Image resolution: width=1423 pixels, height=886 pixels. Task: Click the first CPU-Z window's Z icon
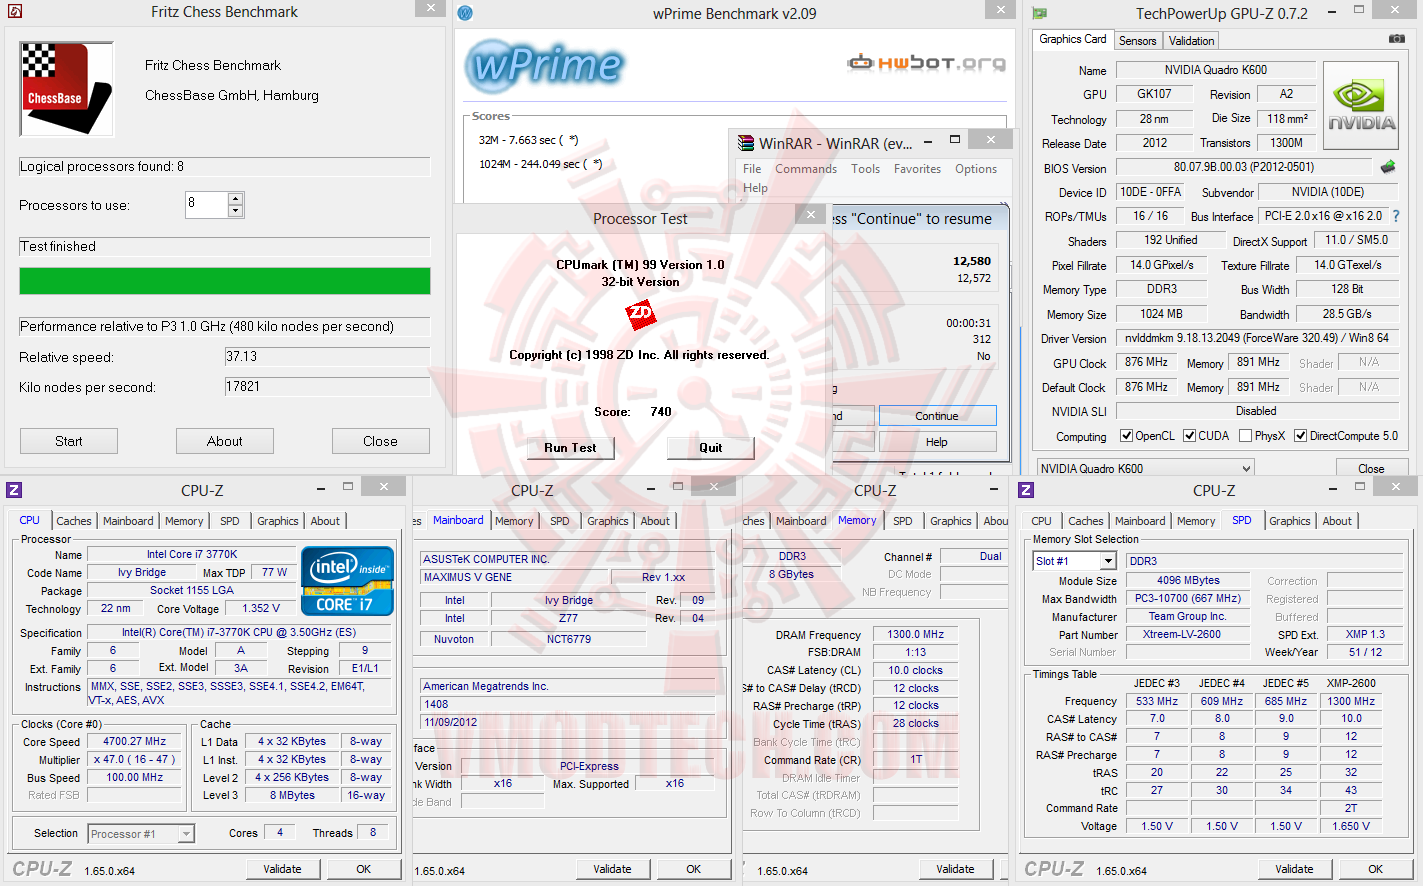click(x=14, y=490)
